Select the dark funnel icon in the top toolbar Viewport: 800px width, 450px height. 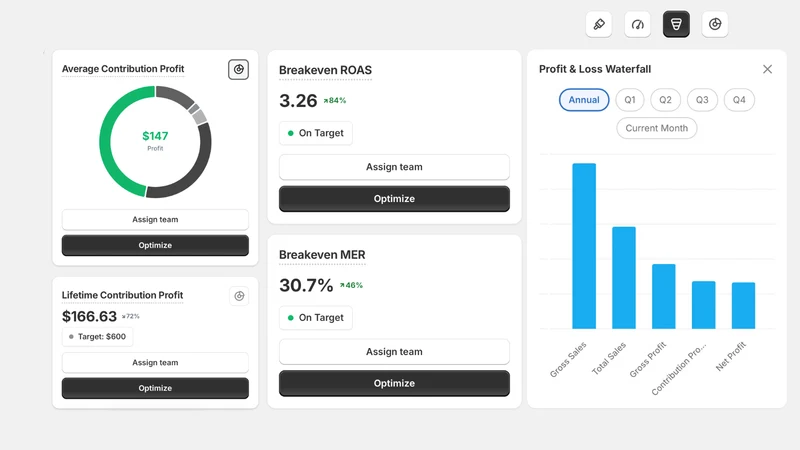[676, 24]
